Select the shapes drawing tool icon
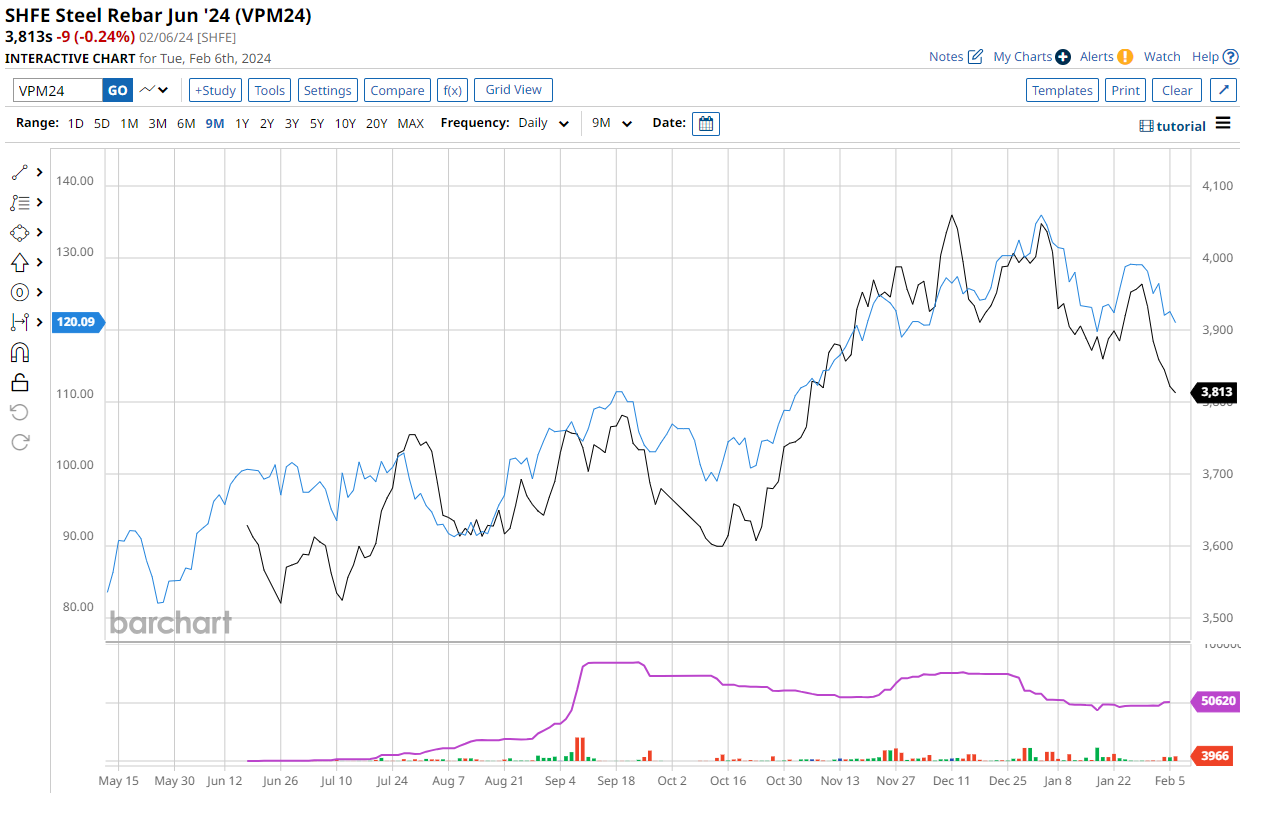The image size is (1263, 813). pyautogui.click(x=19, y=233)
